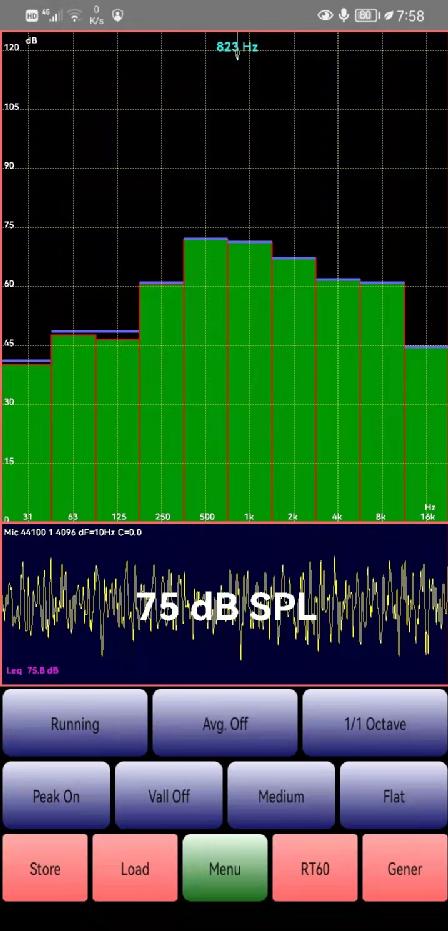
Task: Change the Medium response speed setting
Action: (x=281, y=796)
